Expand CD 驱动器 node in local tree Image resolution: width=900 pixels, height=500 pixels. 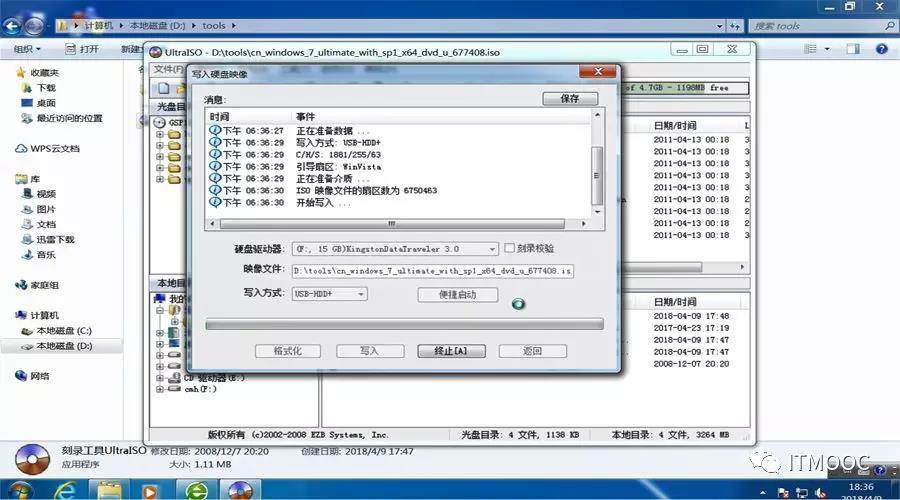[x=160, y=378]
